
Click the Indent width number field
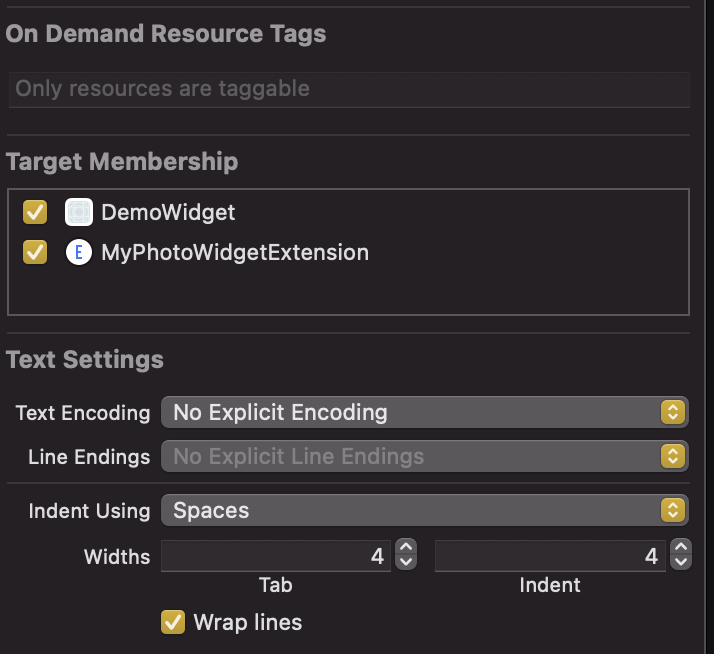tap(550, 556)
